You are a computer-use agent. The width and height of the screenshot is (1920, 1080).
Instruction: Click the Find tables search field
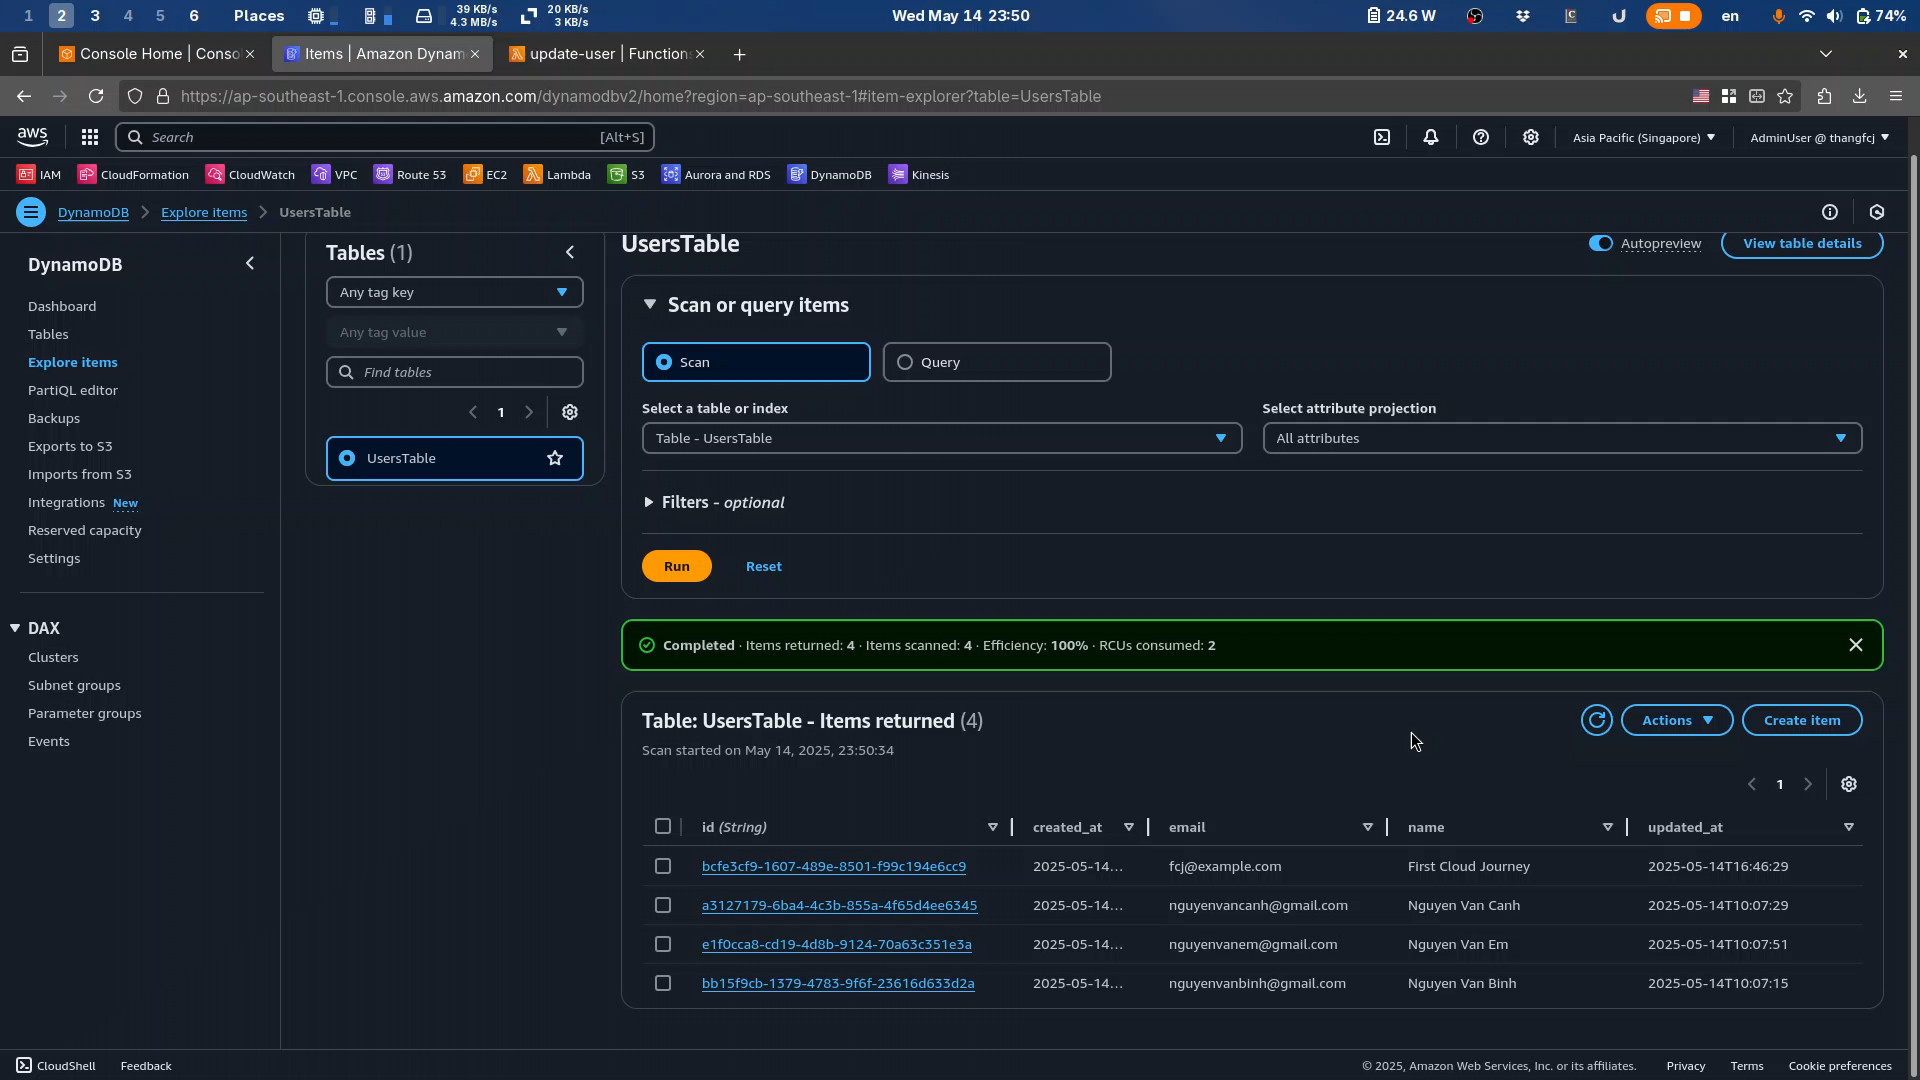point(454,372)
